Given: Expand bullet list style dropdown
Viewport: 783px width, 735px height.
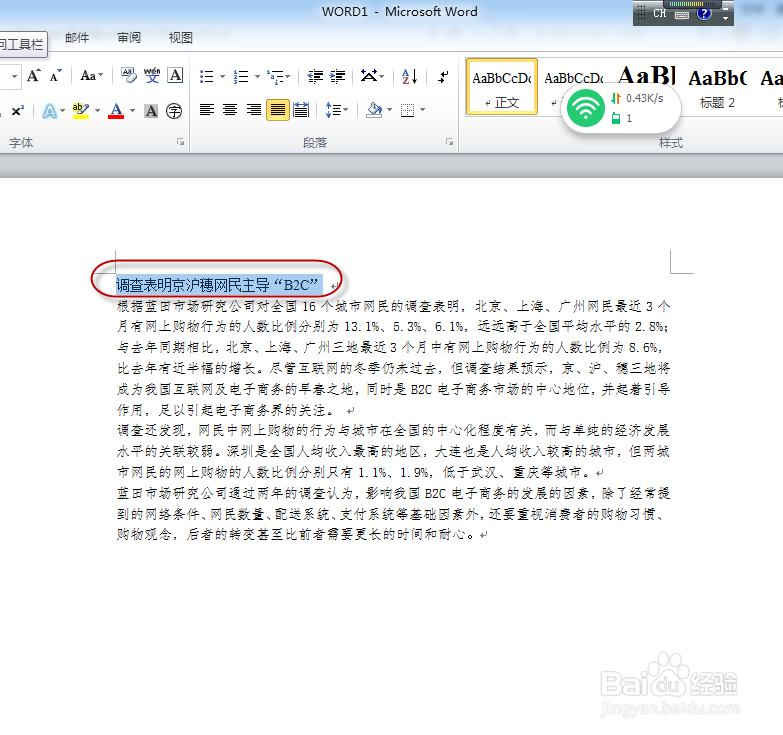Looking at the screenshot, I should pos(223,76).
